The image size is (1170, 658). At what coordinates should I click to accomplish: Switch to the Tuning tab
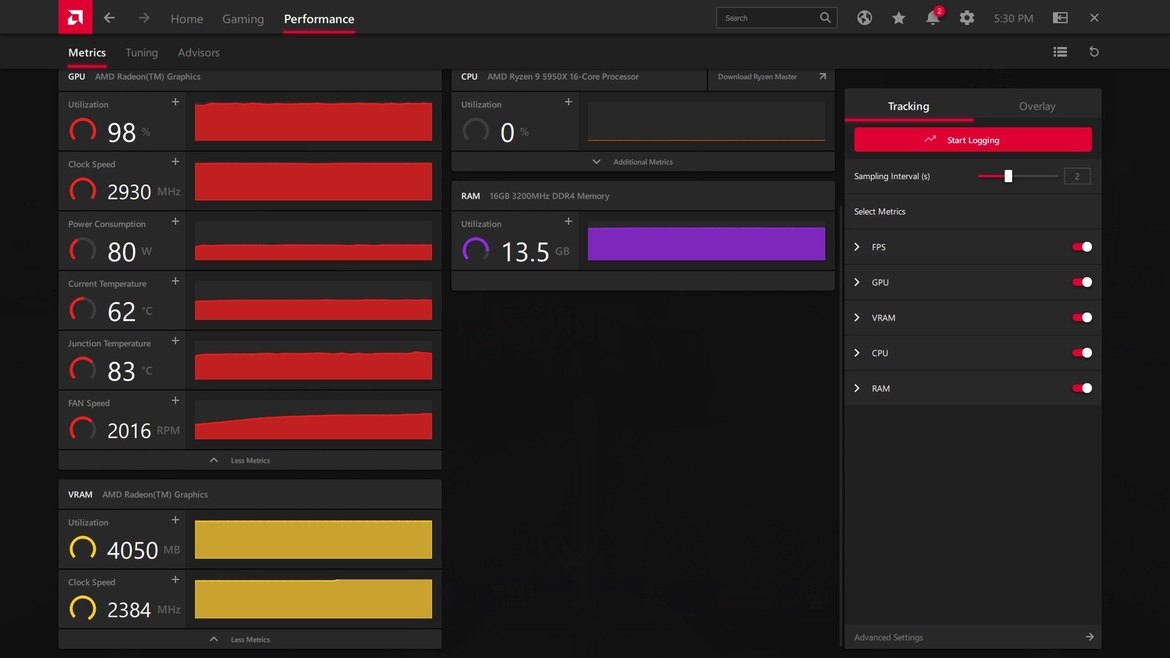(142, 52)
